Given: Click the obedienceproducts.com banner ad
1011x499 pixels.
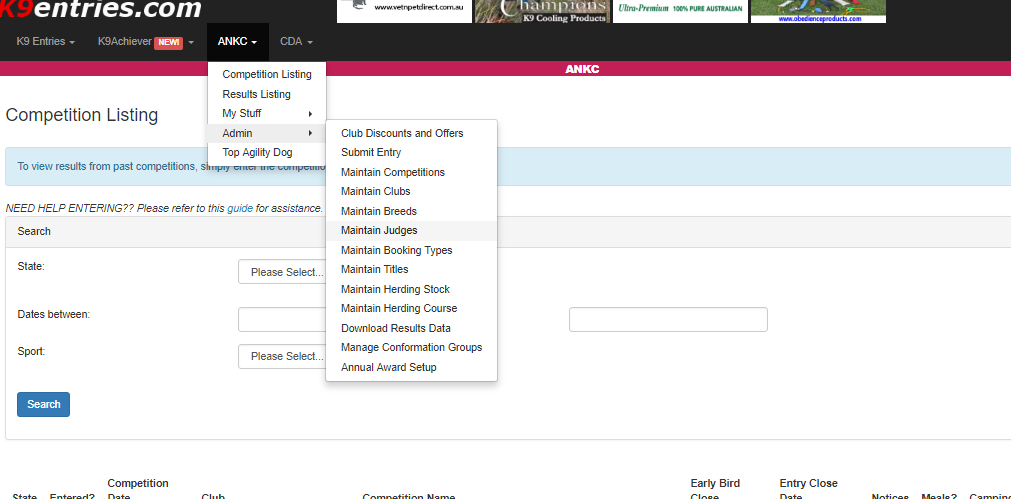Looking at the screenshot, I should coord(818,11).
